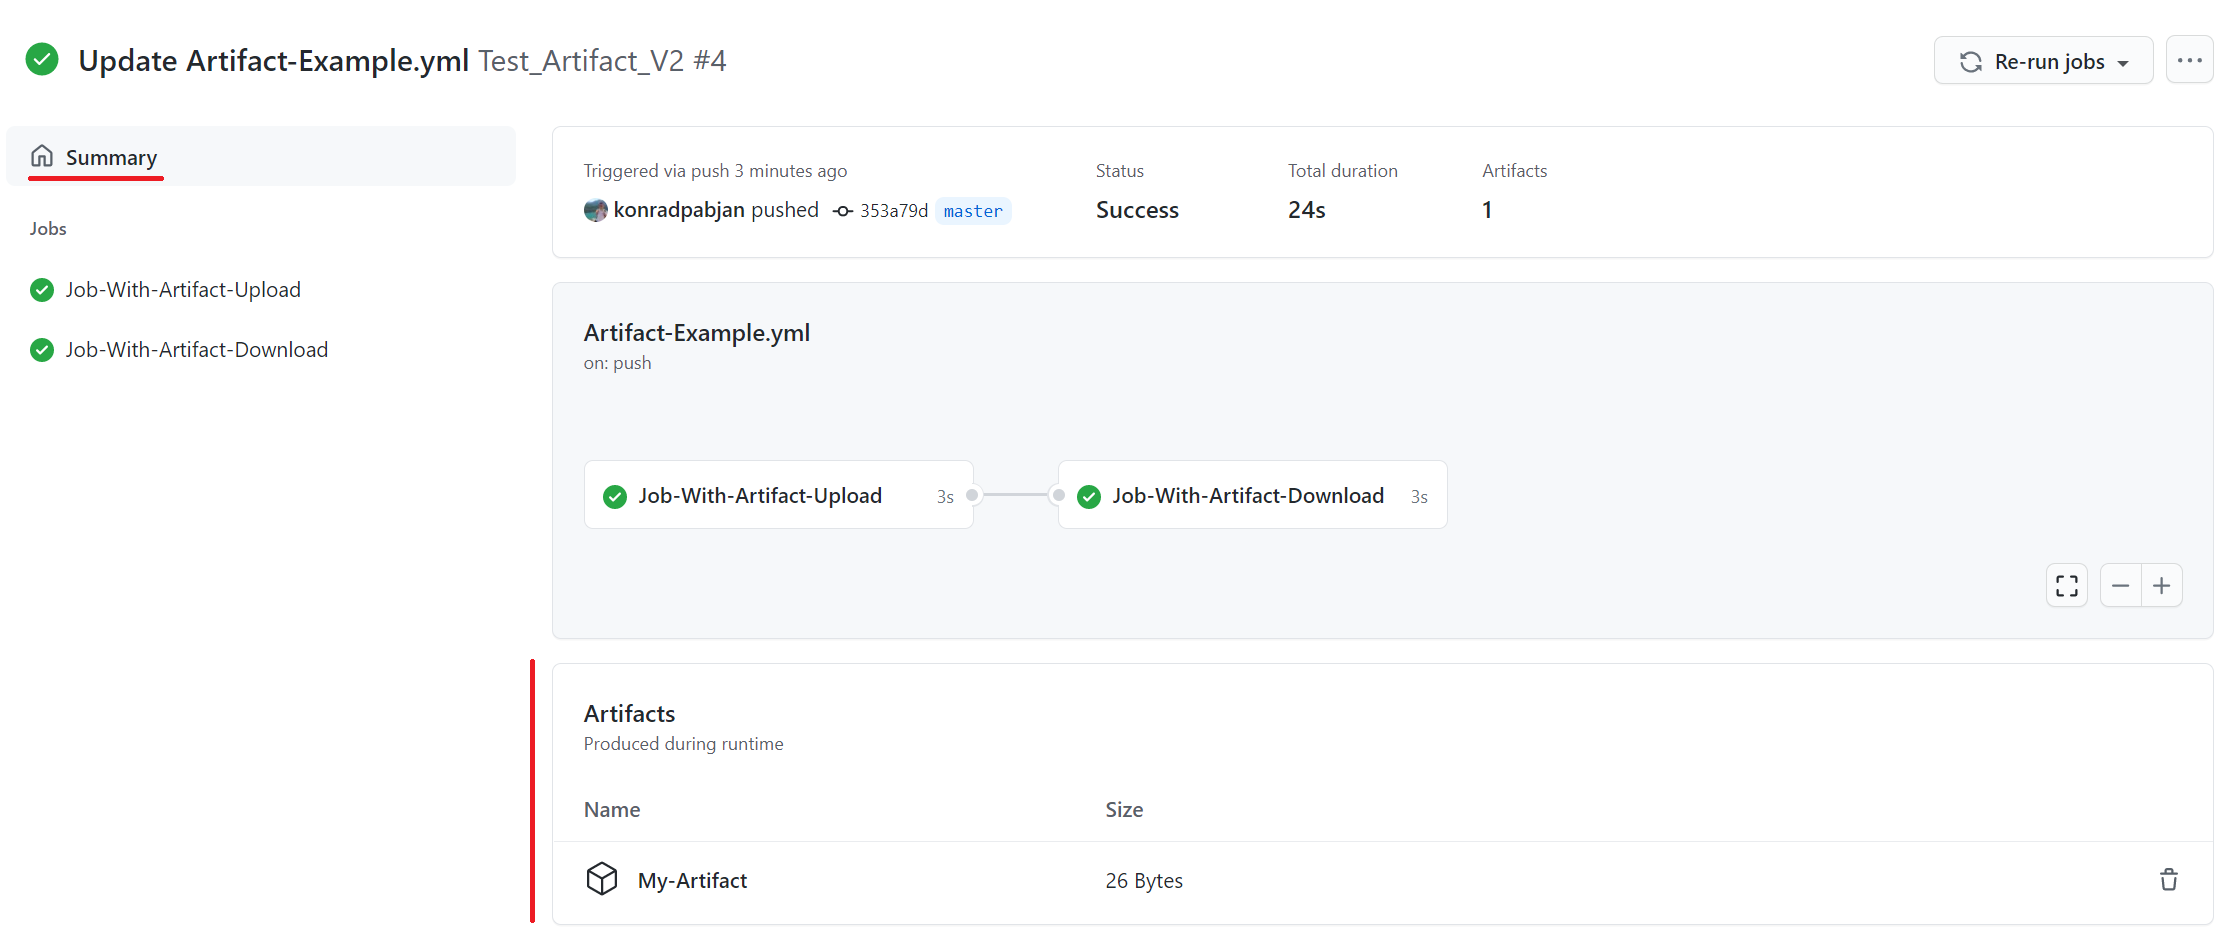Click konradpabjan avatar image

pos(596,210)
